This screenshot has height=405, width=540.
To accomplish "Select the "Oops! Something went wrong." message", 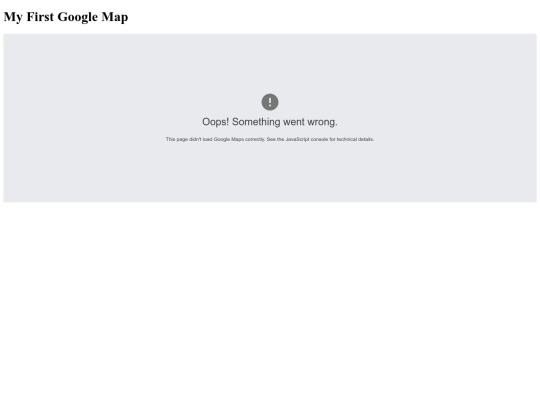I will (x=270, y=122).
